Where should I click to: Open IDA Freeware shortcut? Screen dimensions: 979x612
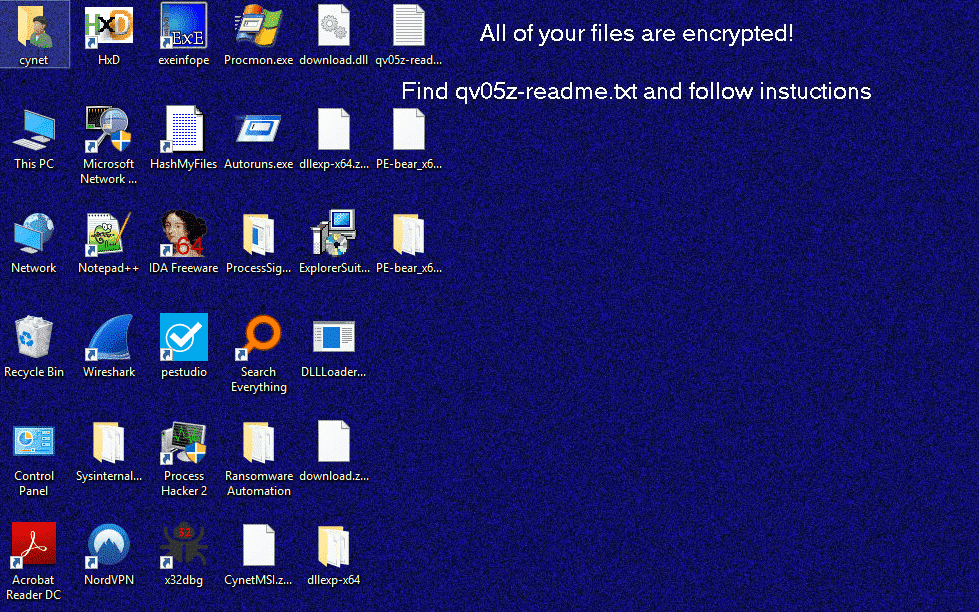pyautogui.click(x=184, y=234)
